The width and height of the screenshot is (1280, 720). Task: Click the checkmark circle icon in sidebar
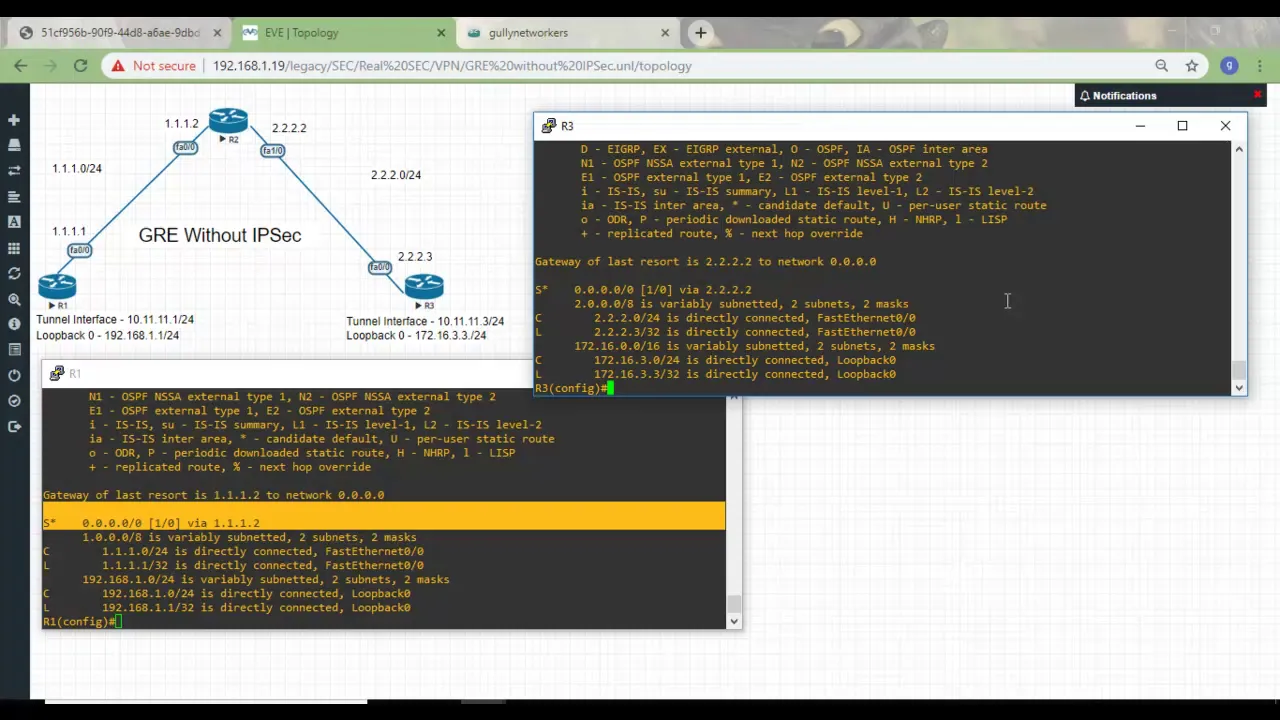[14, 401]
